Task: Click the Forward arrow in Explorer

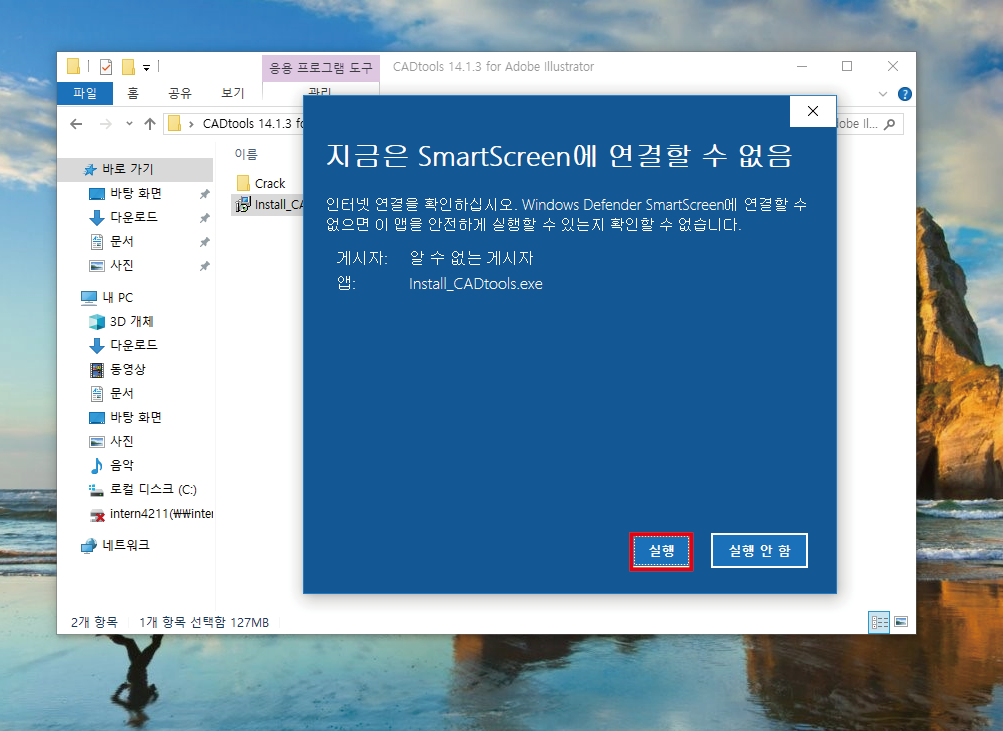Action: coord(106,124)
